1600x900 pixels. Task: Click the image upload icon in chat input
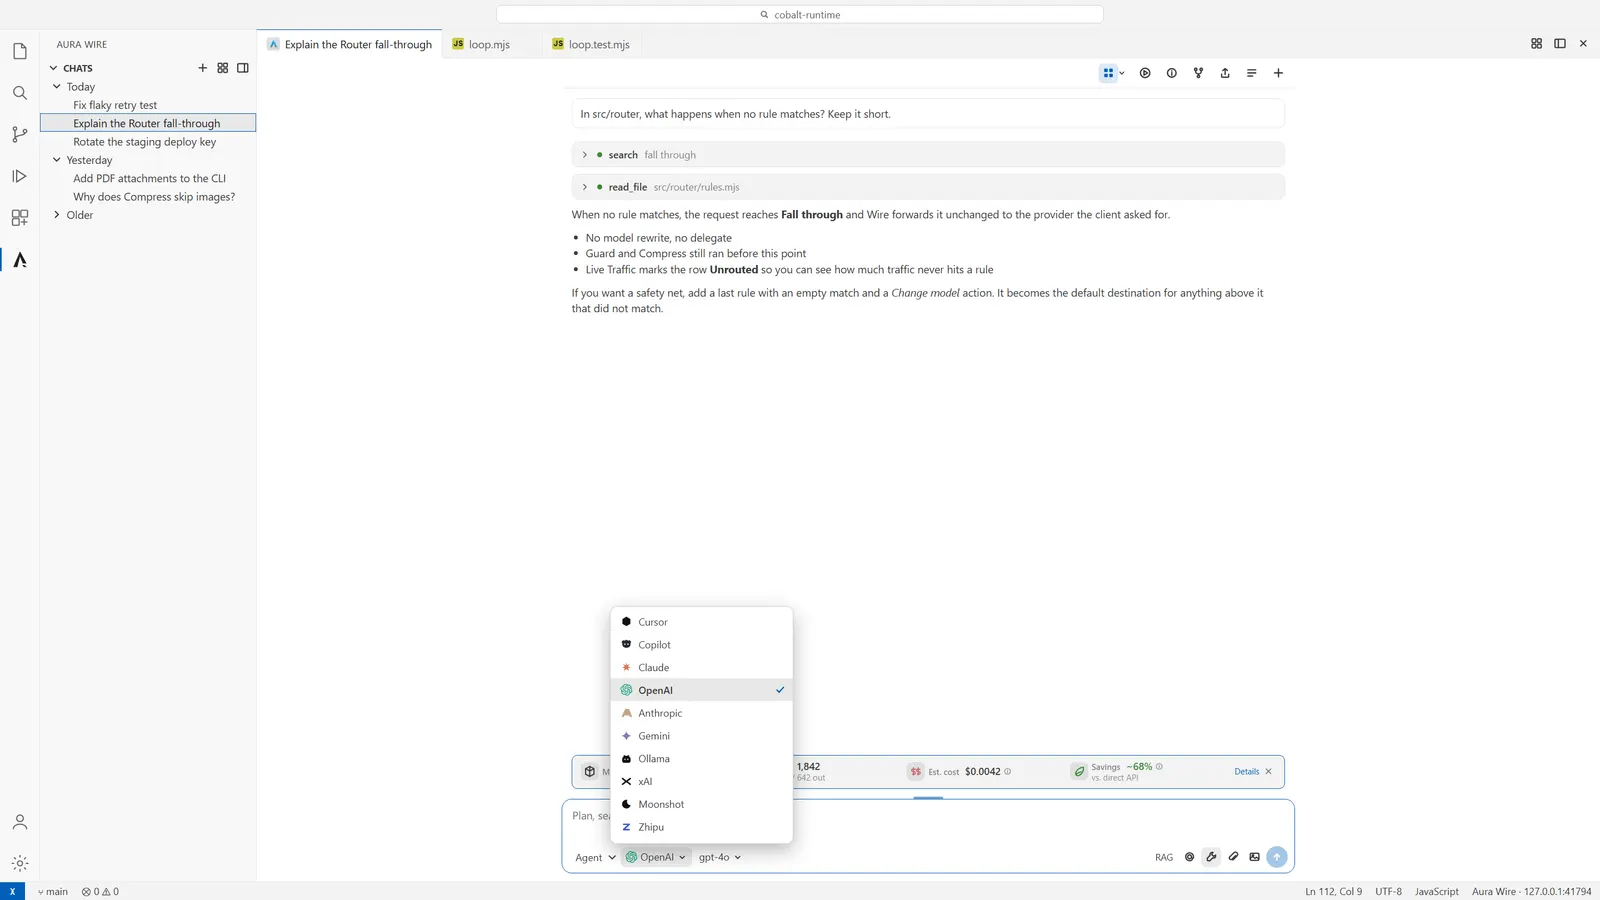coord(1254,857)
